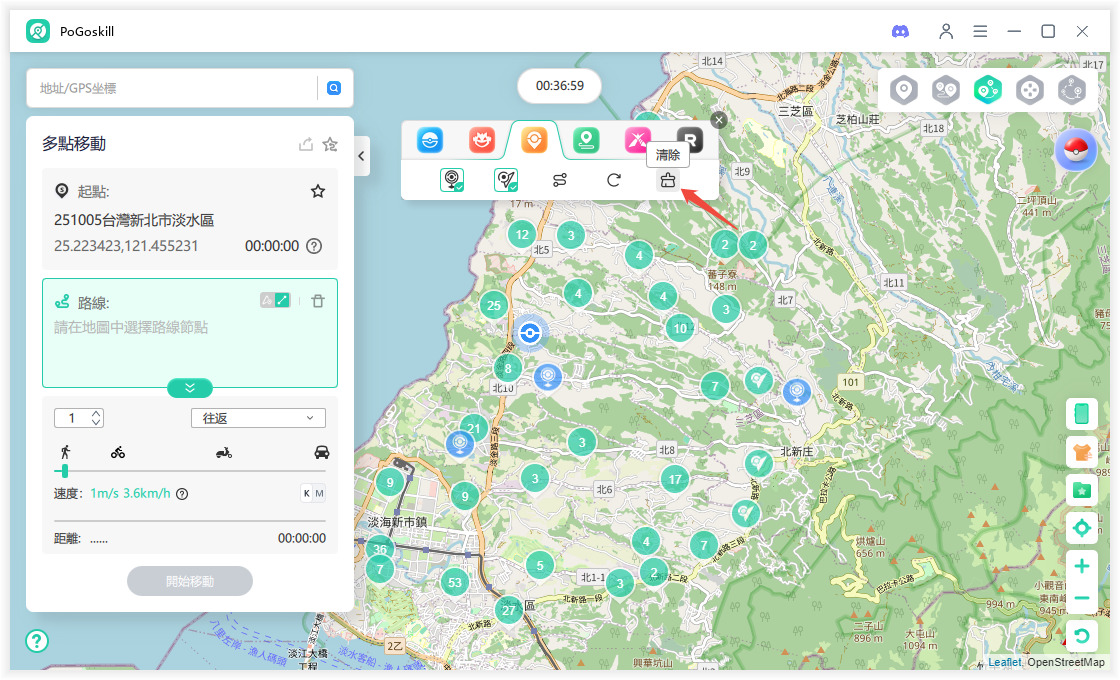Click the 開始移動 button
The width and height of the screenshot is (1120, 680).
(x=190, y=581)
